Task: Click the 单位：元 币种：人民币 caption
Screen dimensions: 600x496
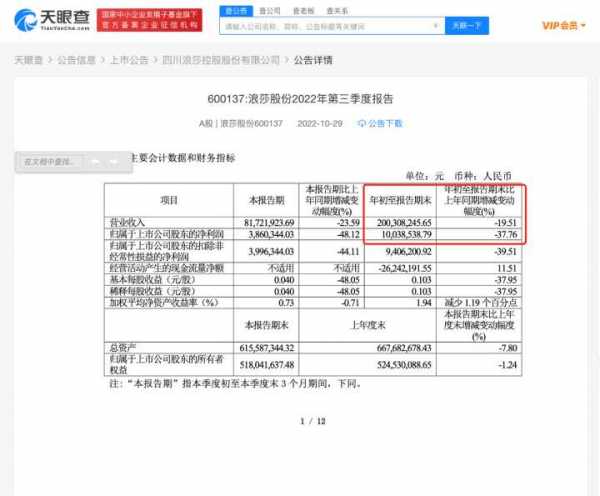Action: point(458,176)
